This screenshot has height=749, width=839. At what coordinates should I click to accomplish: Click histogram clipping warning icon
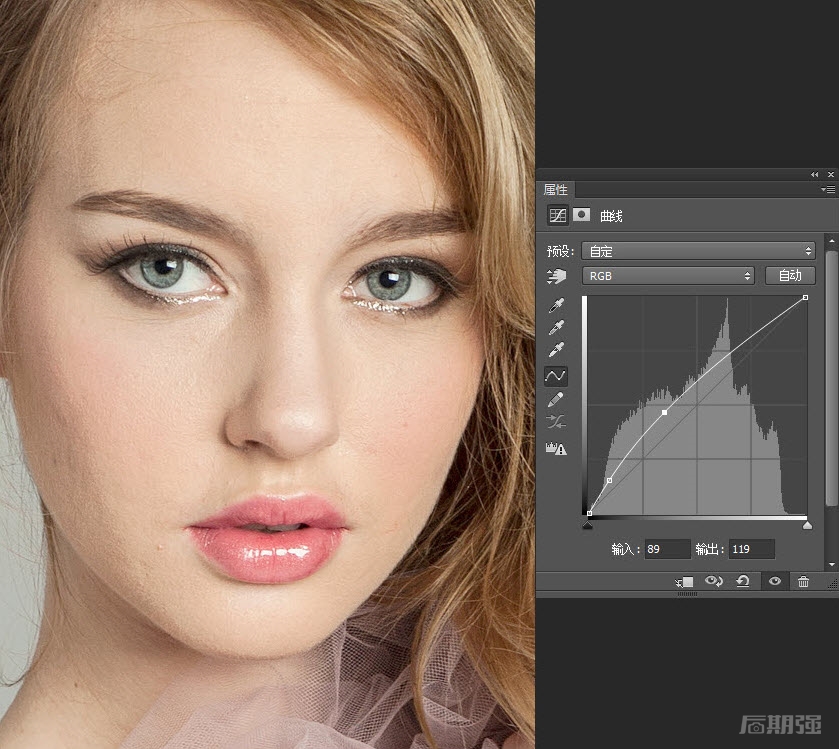tap(556, 448)
